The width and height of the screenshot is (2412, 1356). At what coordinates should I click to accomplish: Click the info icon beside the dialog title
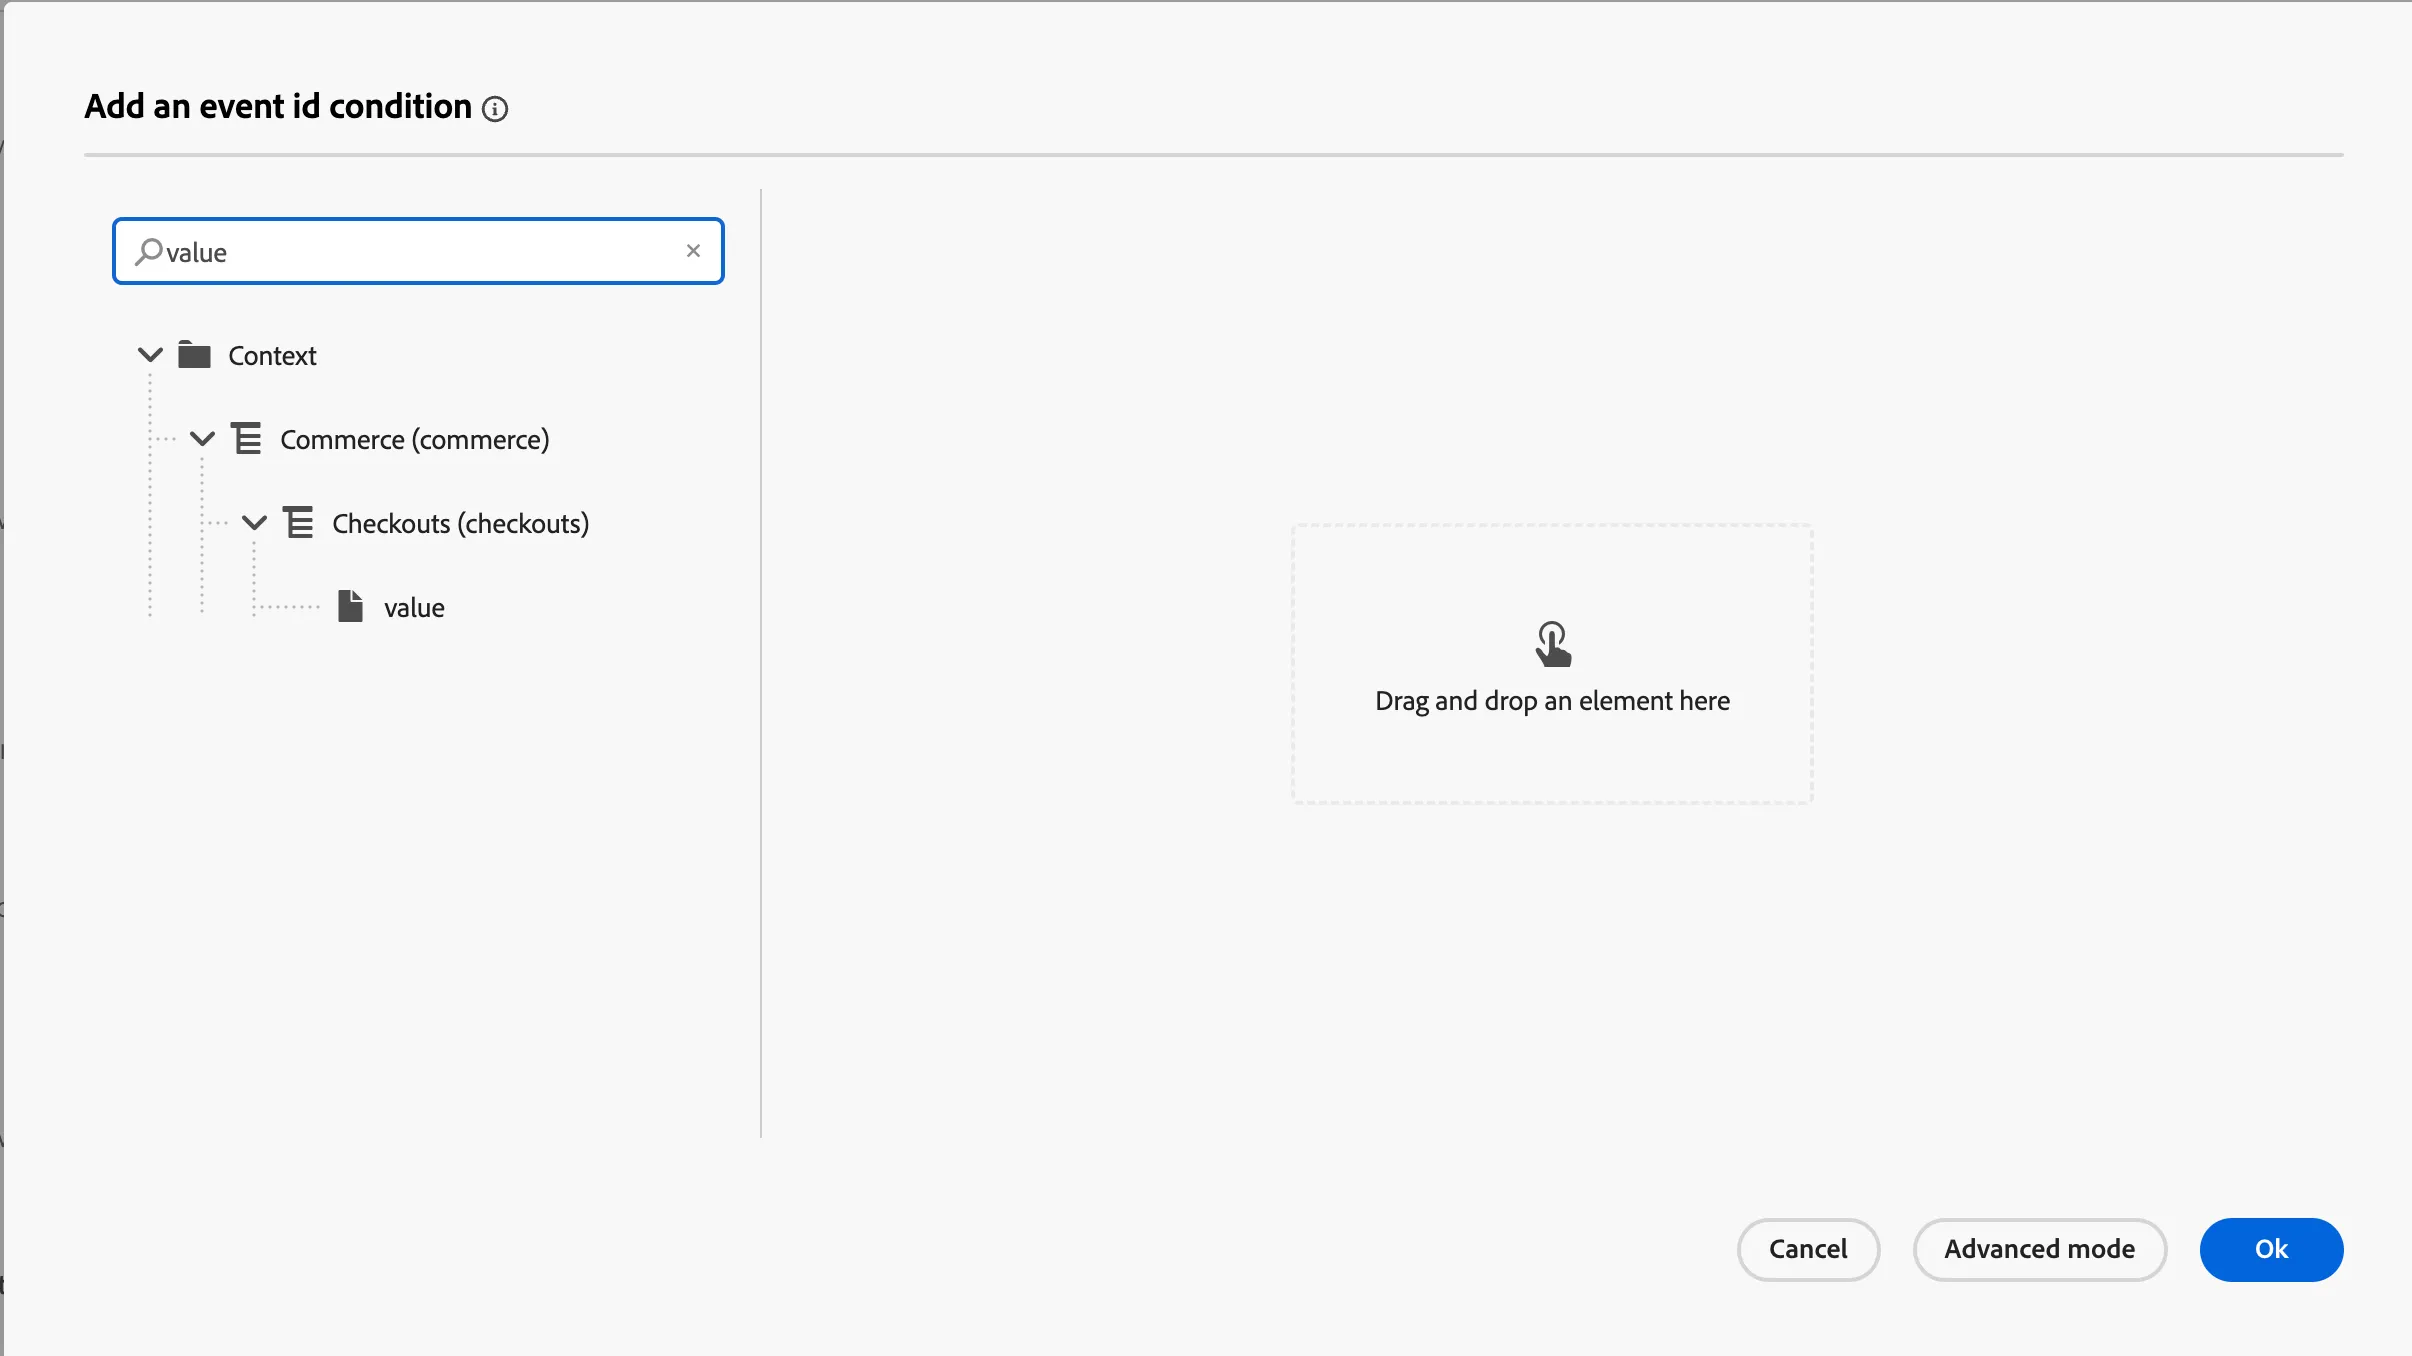(495, 109)
